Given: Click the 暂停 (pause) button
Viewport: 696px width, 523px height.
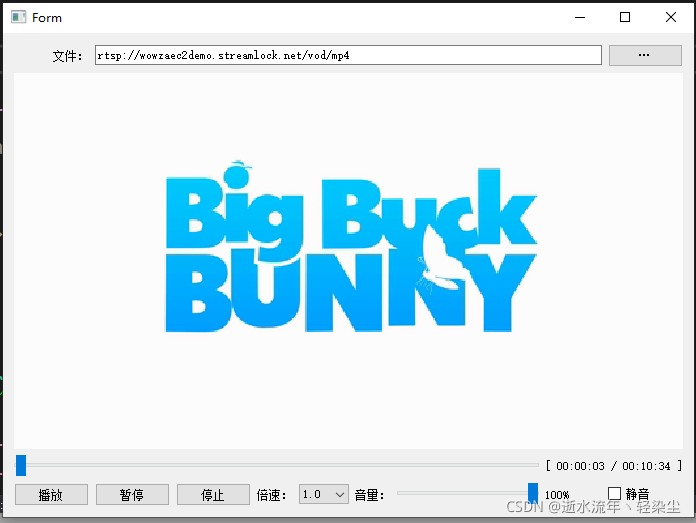Looking at the screenshot, I should point(132,495).
